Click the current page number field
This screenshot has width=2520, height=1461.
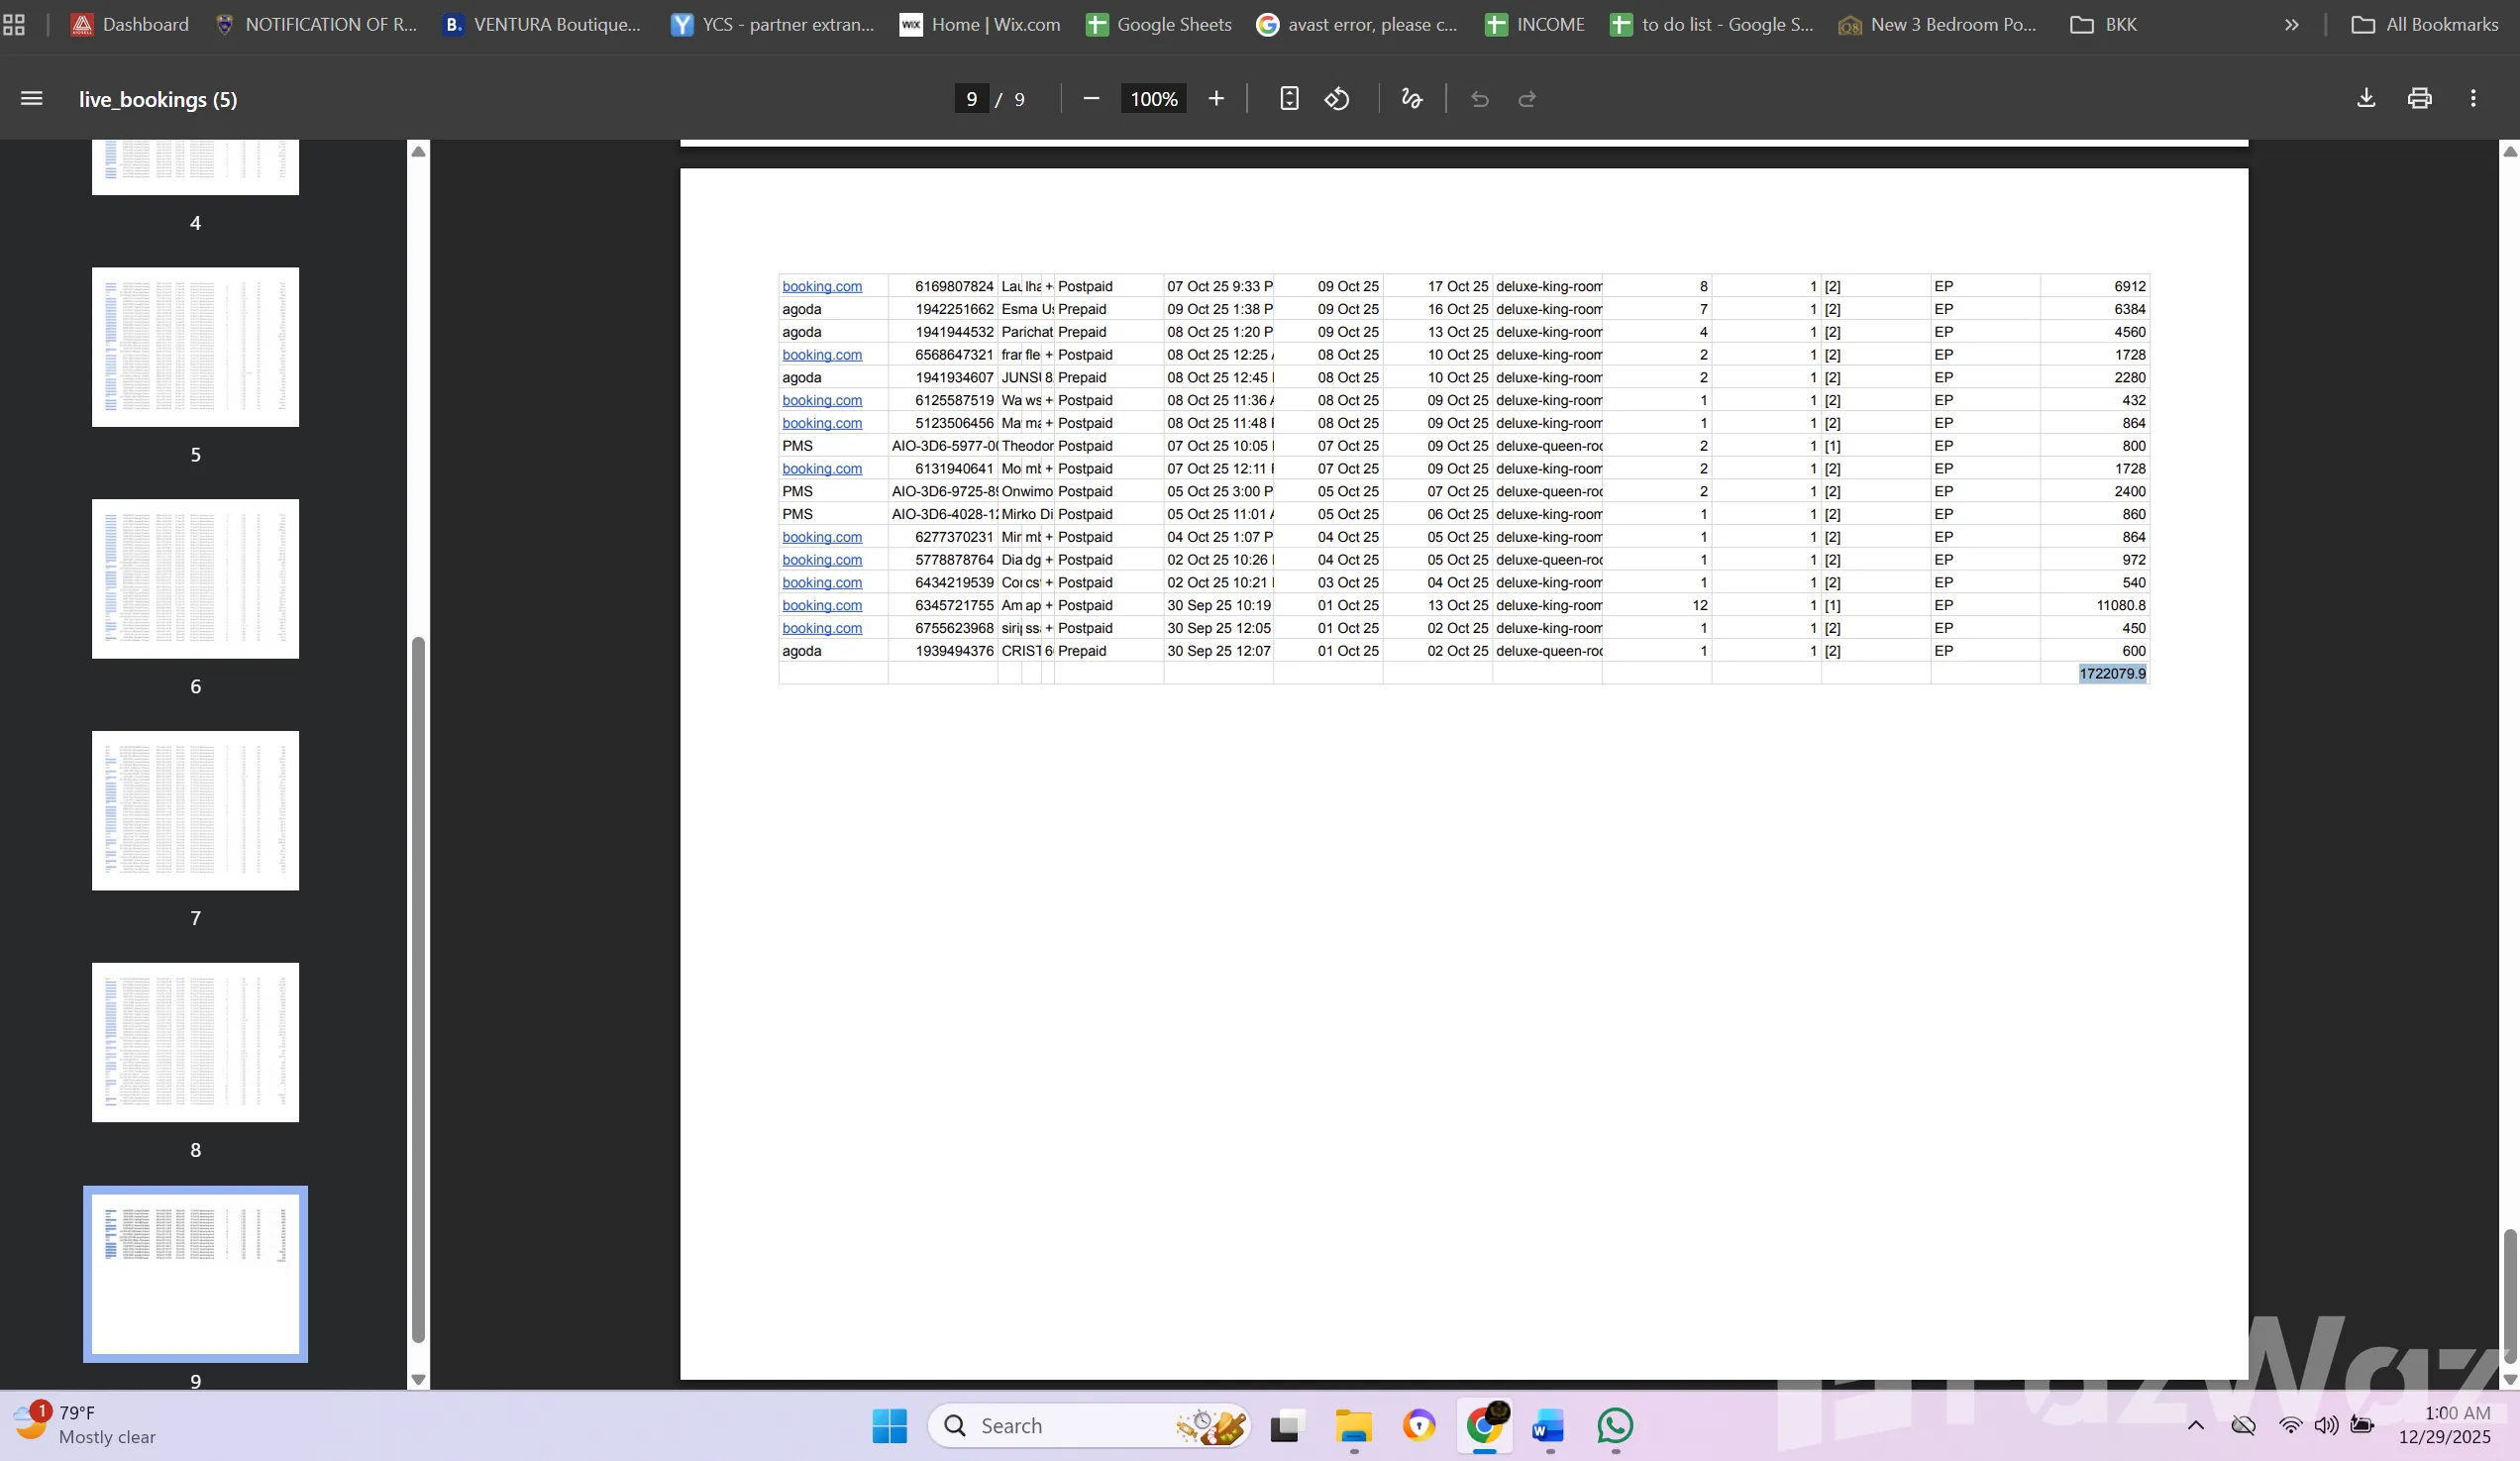pyautogui.click(x=971, y=99)
